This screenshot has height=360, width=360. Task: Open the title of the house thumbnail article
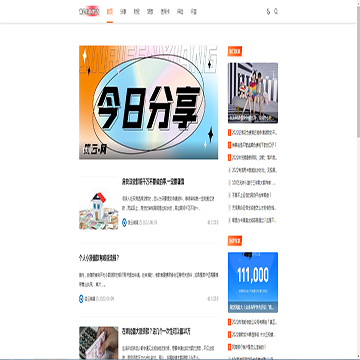(x=153, y=182)
